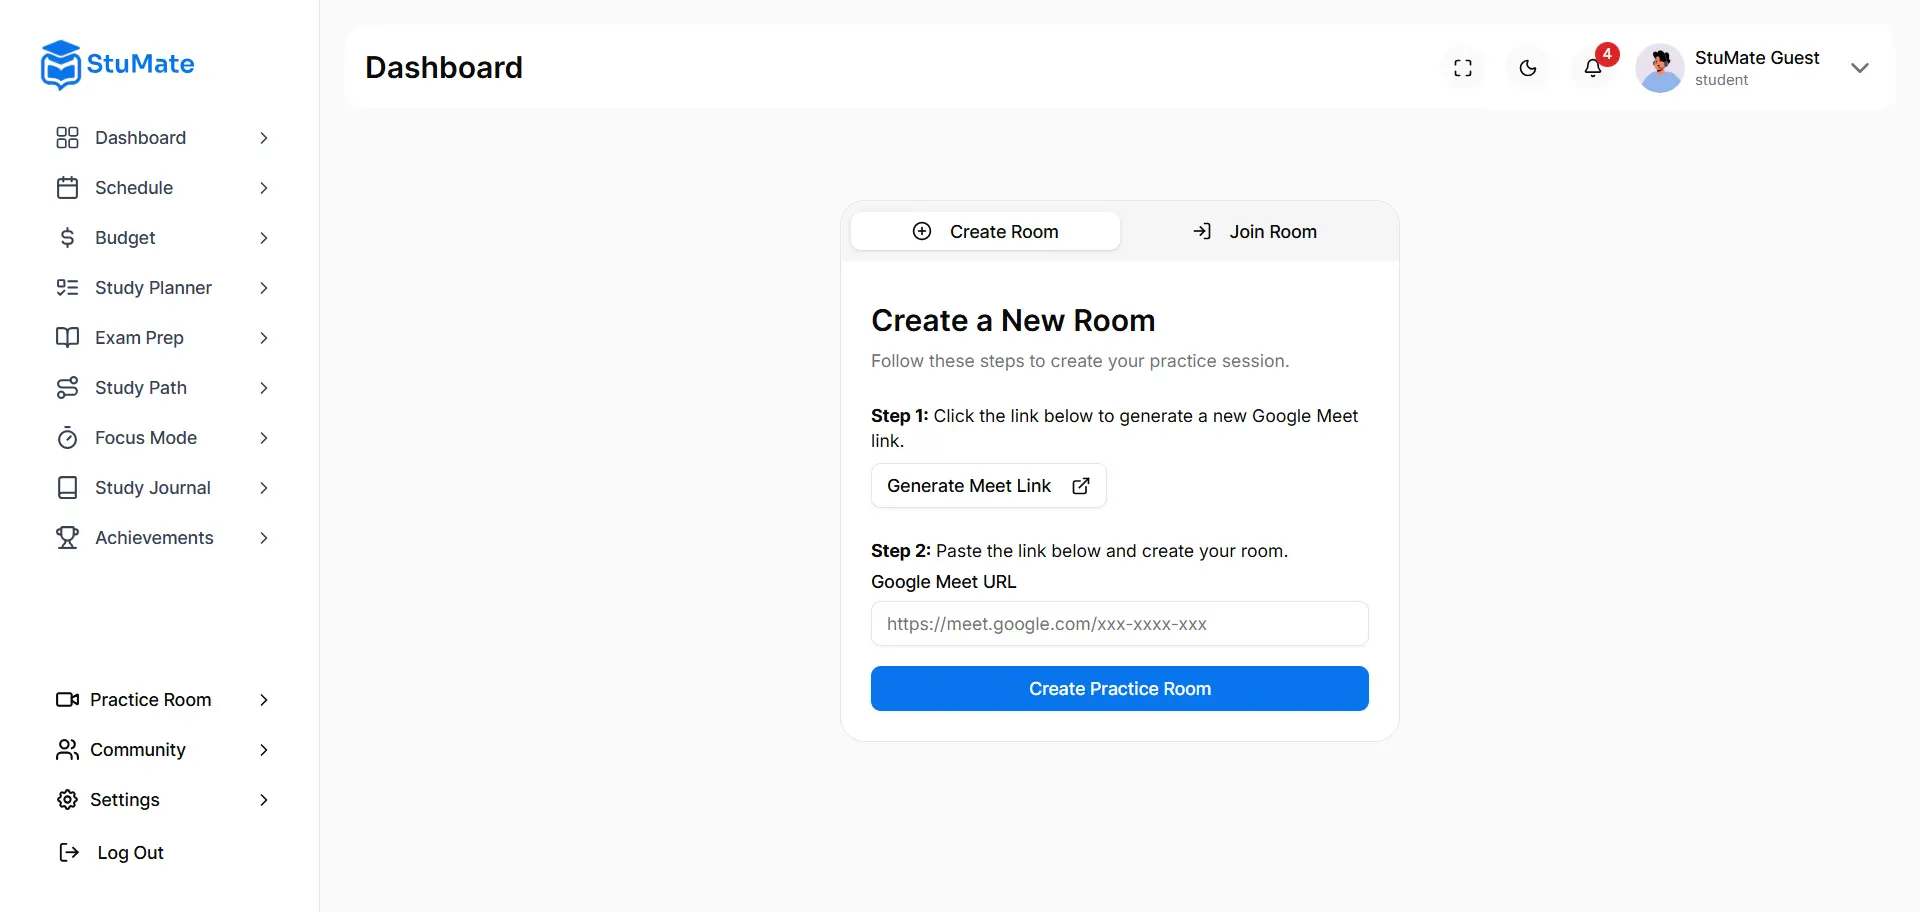Click the Study Path route icon
The image size is (1920, 912).
[x=67, y=388]
